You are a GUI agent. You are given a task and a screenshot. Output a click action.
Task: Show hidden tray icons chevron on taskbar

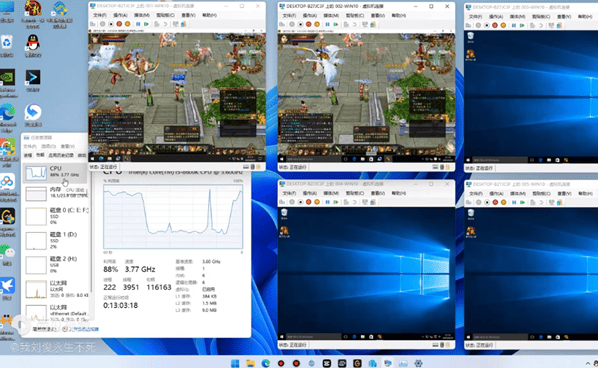[x=588, y=363]
